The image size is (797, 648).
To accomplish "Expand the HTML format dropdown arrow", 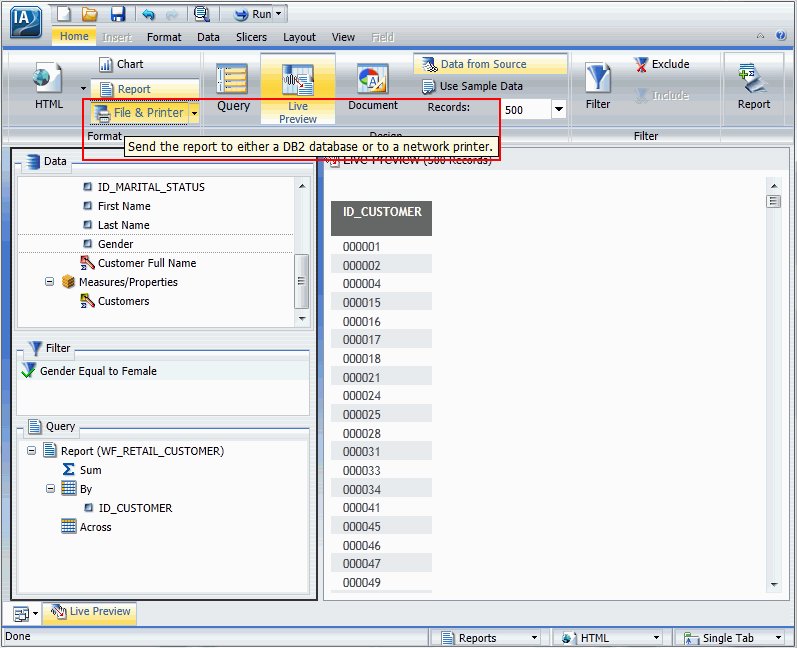I will coord(83,88).
